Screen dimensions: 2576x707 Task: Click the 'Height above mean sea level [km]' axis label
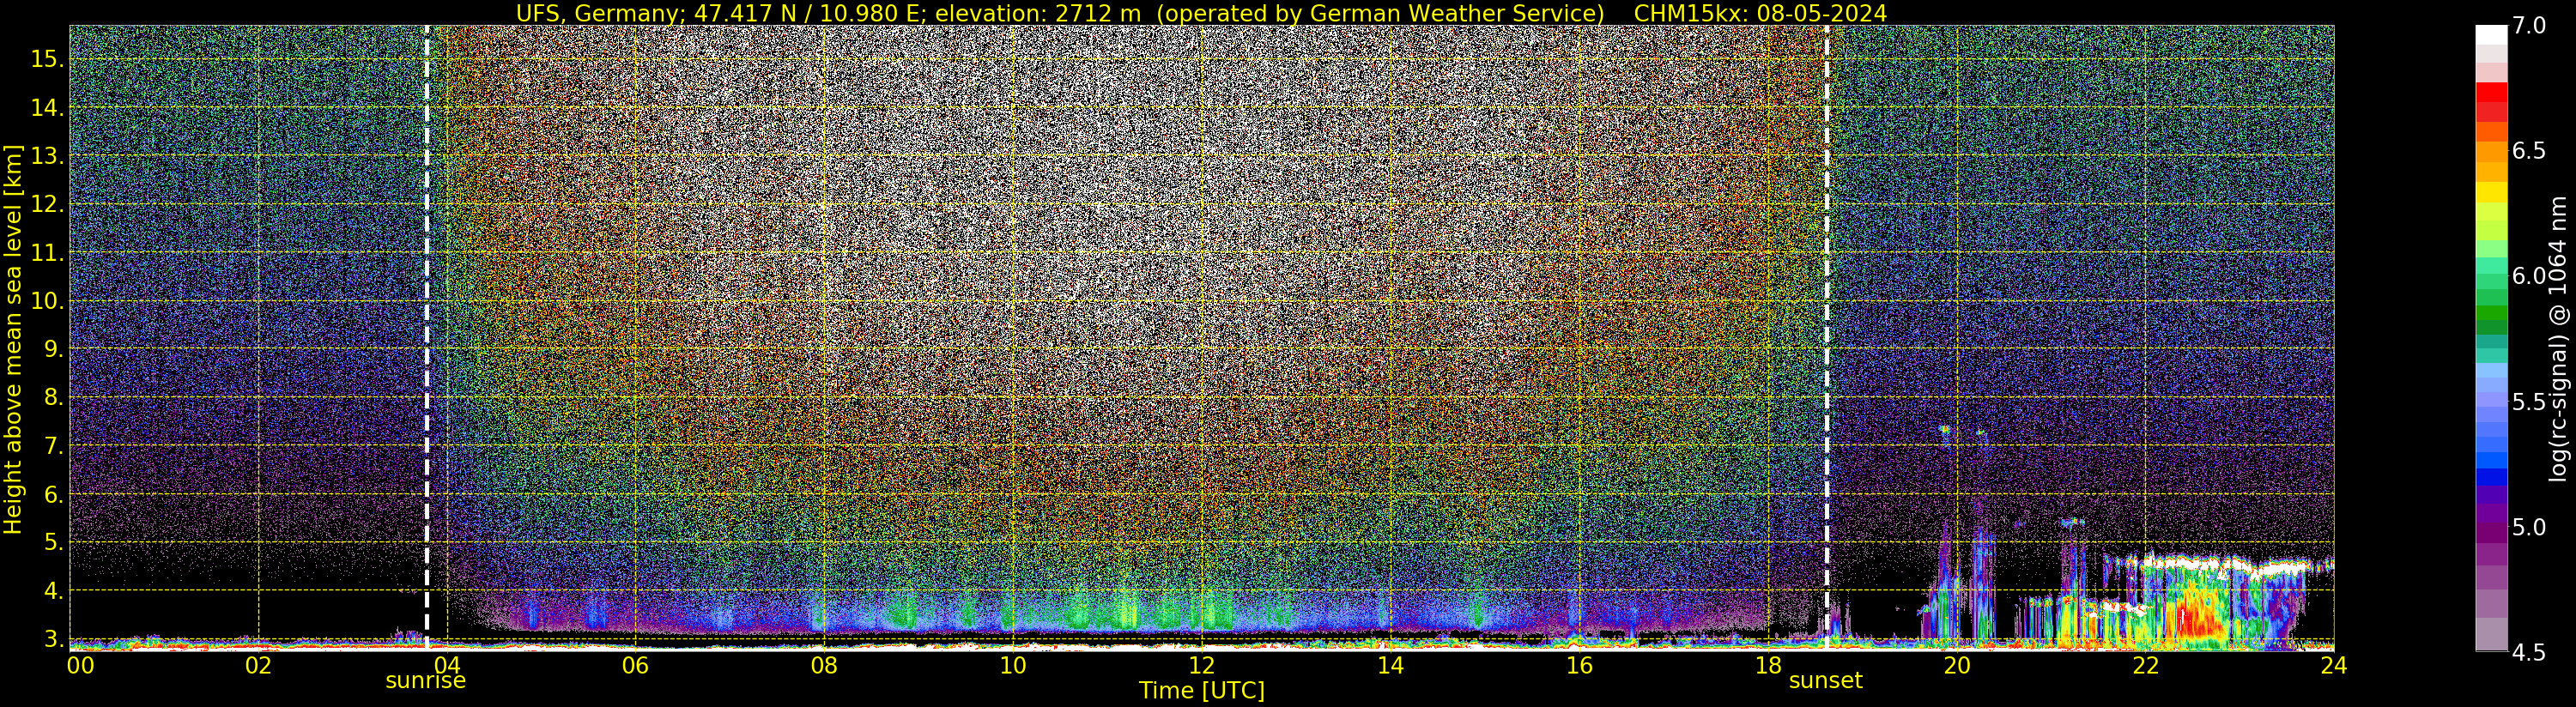pyautogui.click(x=13, y=340)
